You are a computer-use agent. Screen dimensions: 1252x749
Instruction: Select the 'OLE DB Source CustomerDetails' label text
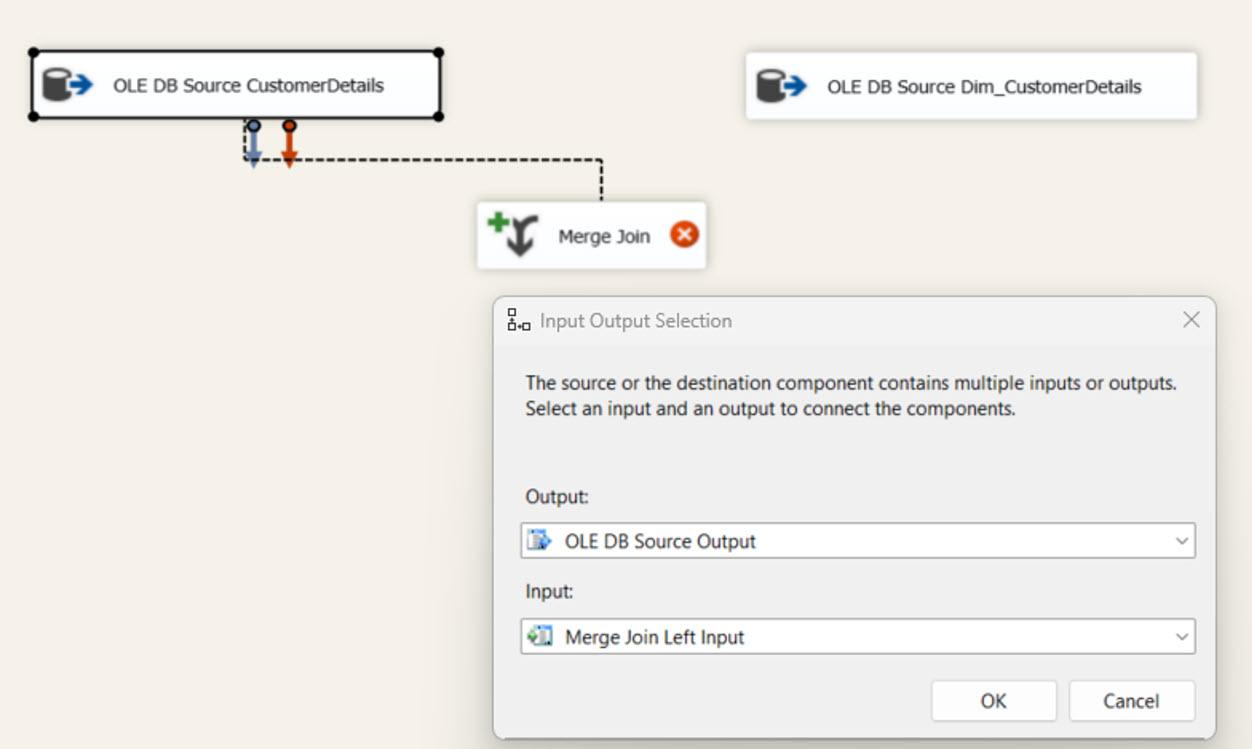248,85
